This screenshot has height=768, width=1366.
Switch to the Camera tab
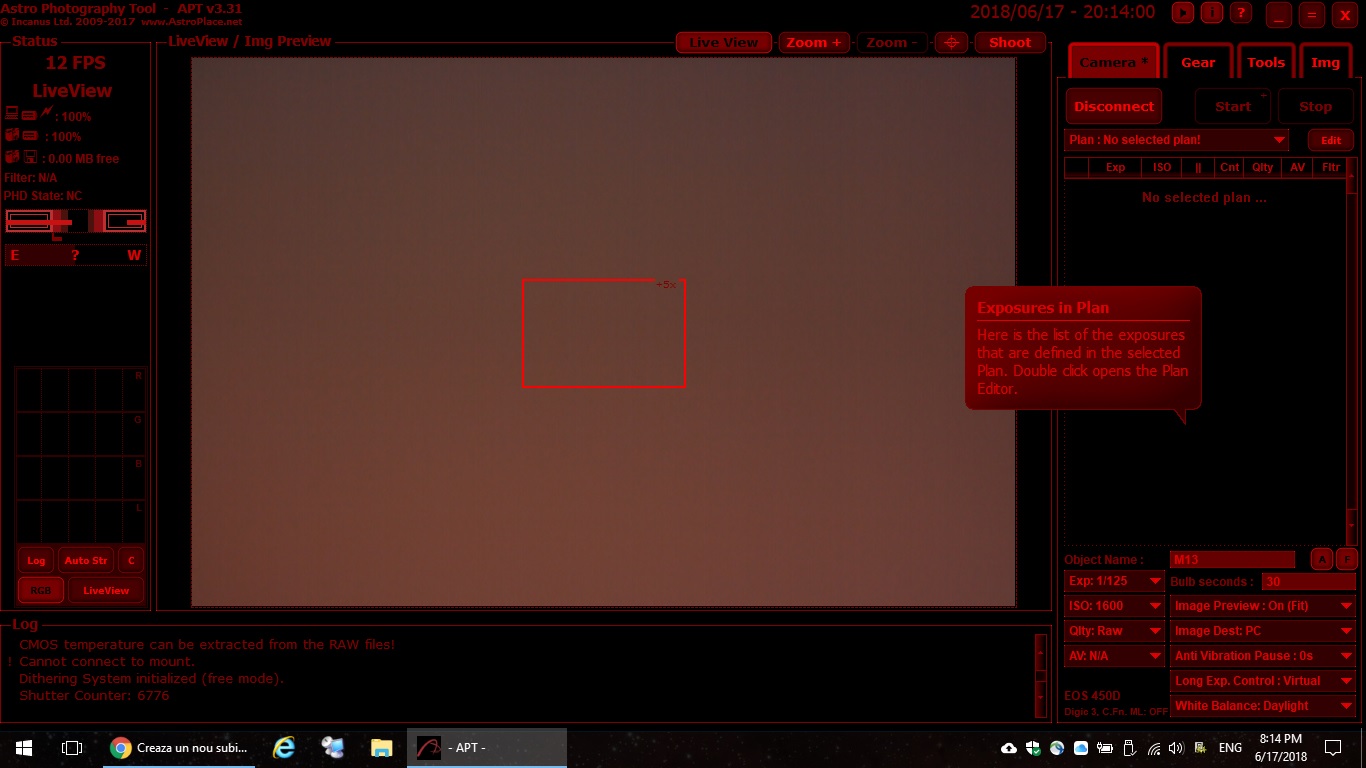pos(1113,61)
